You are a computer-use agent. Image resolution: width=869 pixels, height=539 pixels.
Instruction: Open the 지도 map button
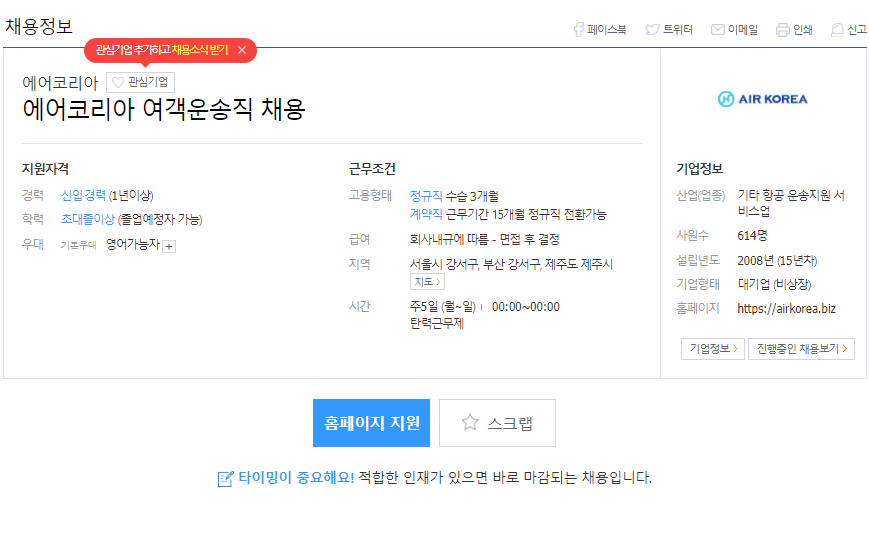pos(427,282)
